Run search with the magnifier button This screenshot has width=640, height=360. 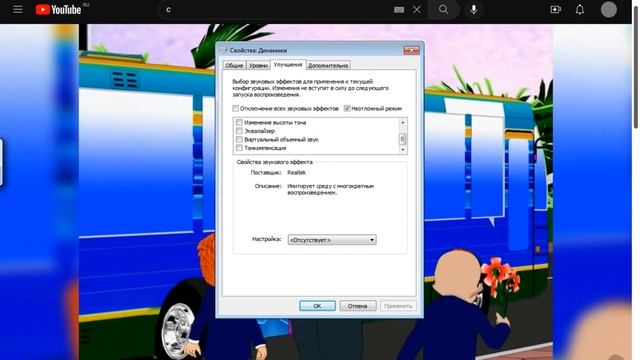[x=443, y=9]
